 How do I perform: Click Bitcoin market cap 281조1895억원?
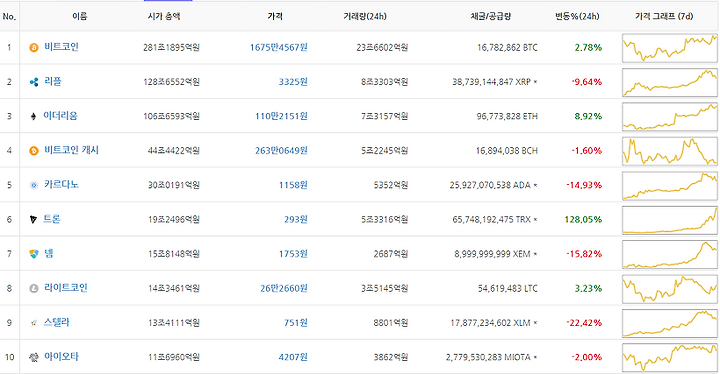[171, 47]
